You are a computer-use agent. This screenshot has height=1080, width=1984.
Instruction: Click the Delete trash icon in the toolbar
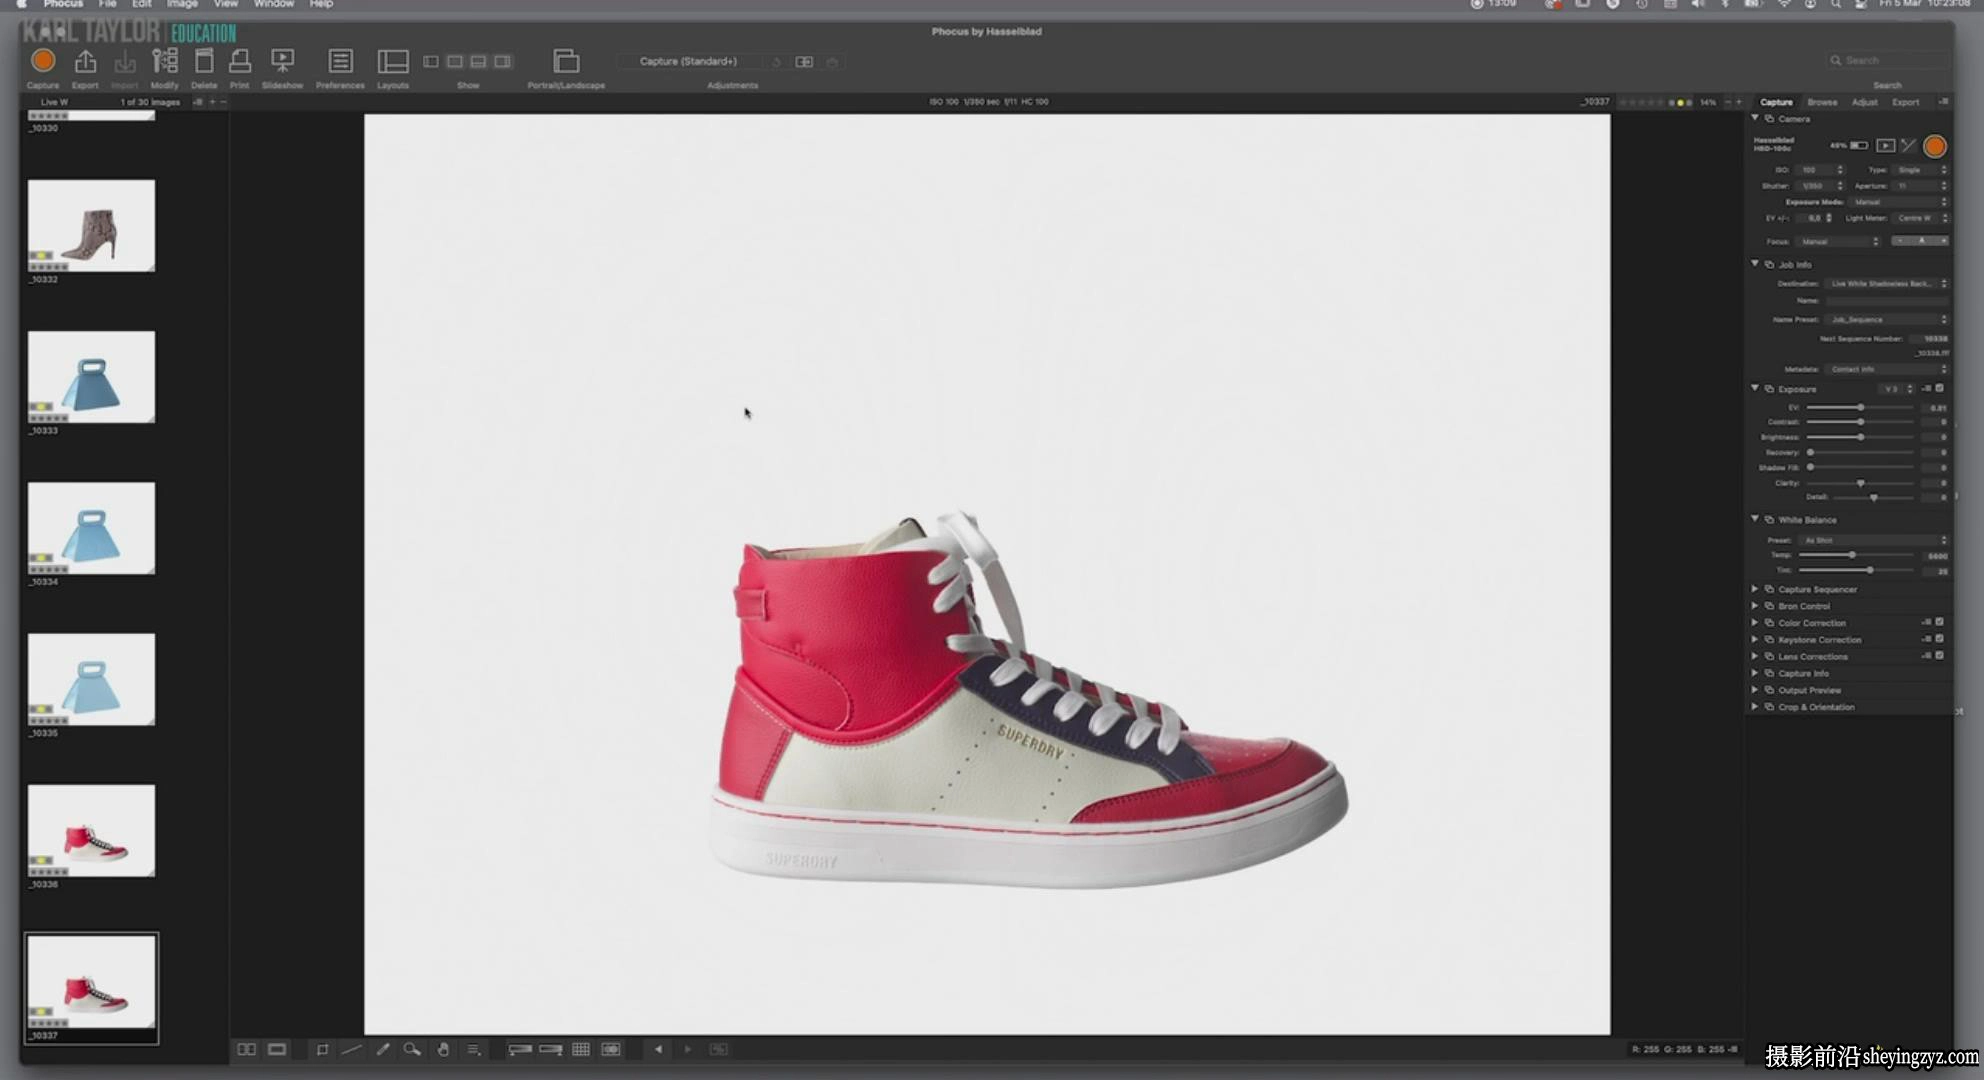tap(204, 61)
